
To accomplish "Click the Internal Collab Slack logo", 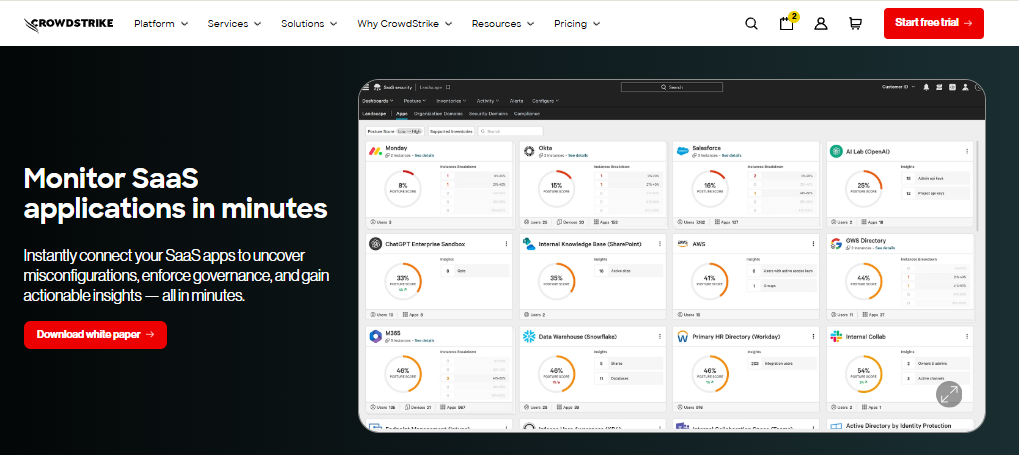I will click(x=836, y=337).
